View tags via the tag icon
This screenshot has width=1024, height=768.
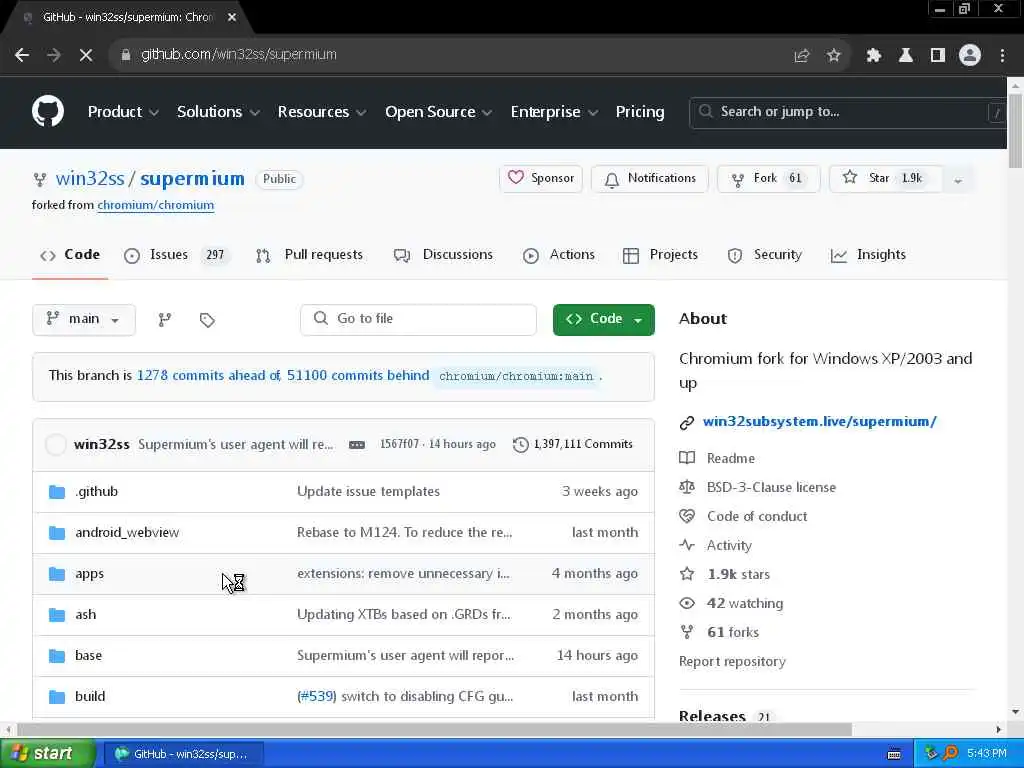(x=207, y=320)
